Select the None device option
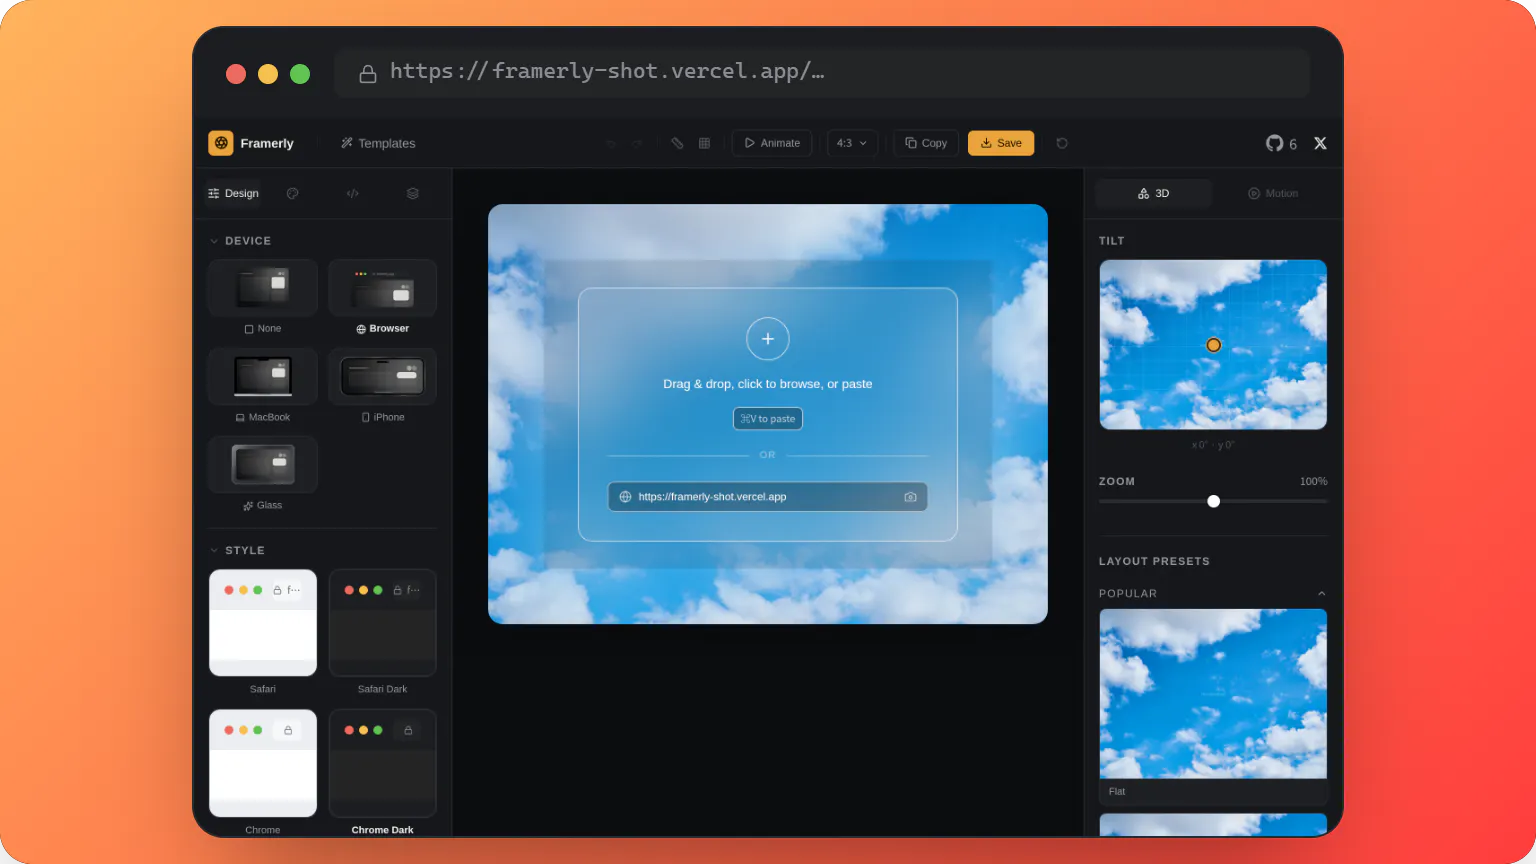1536x864 pixels. 263,298
